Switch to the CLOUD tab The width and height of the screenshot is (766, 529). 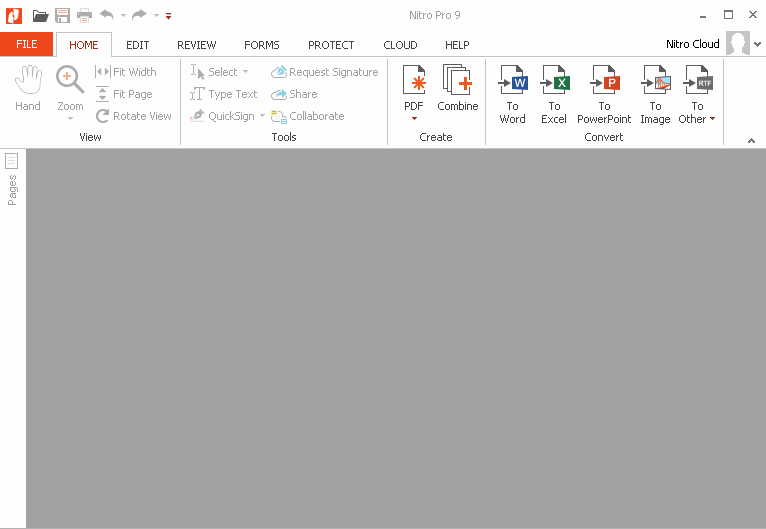pyautogui.click(x=400, y=45)
